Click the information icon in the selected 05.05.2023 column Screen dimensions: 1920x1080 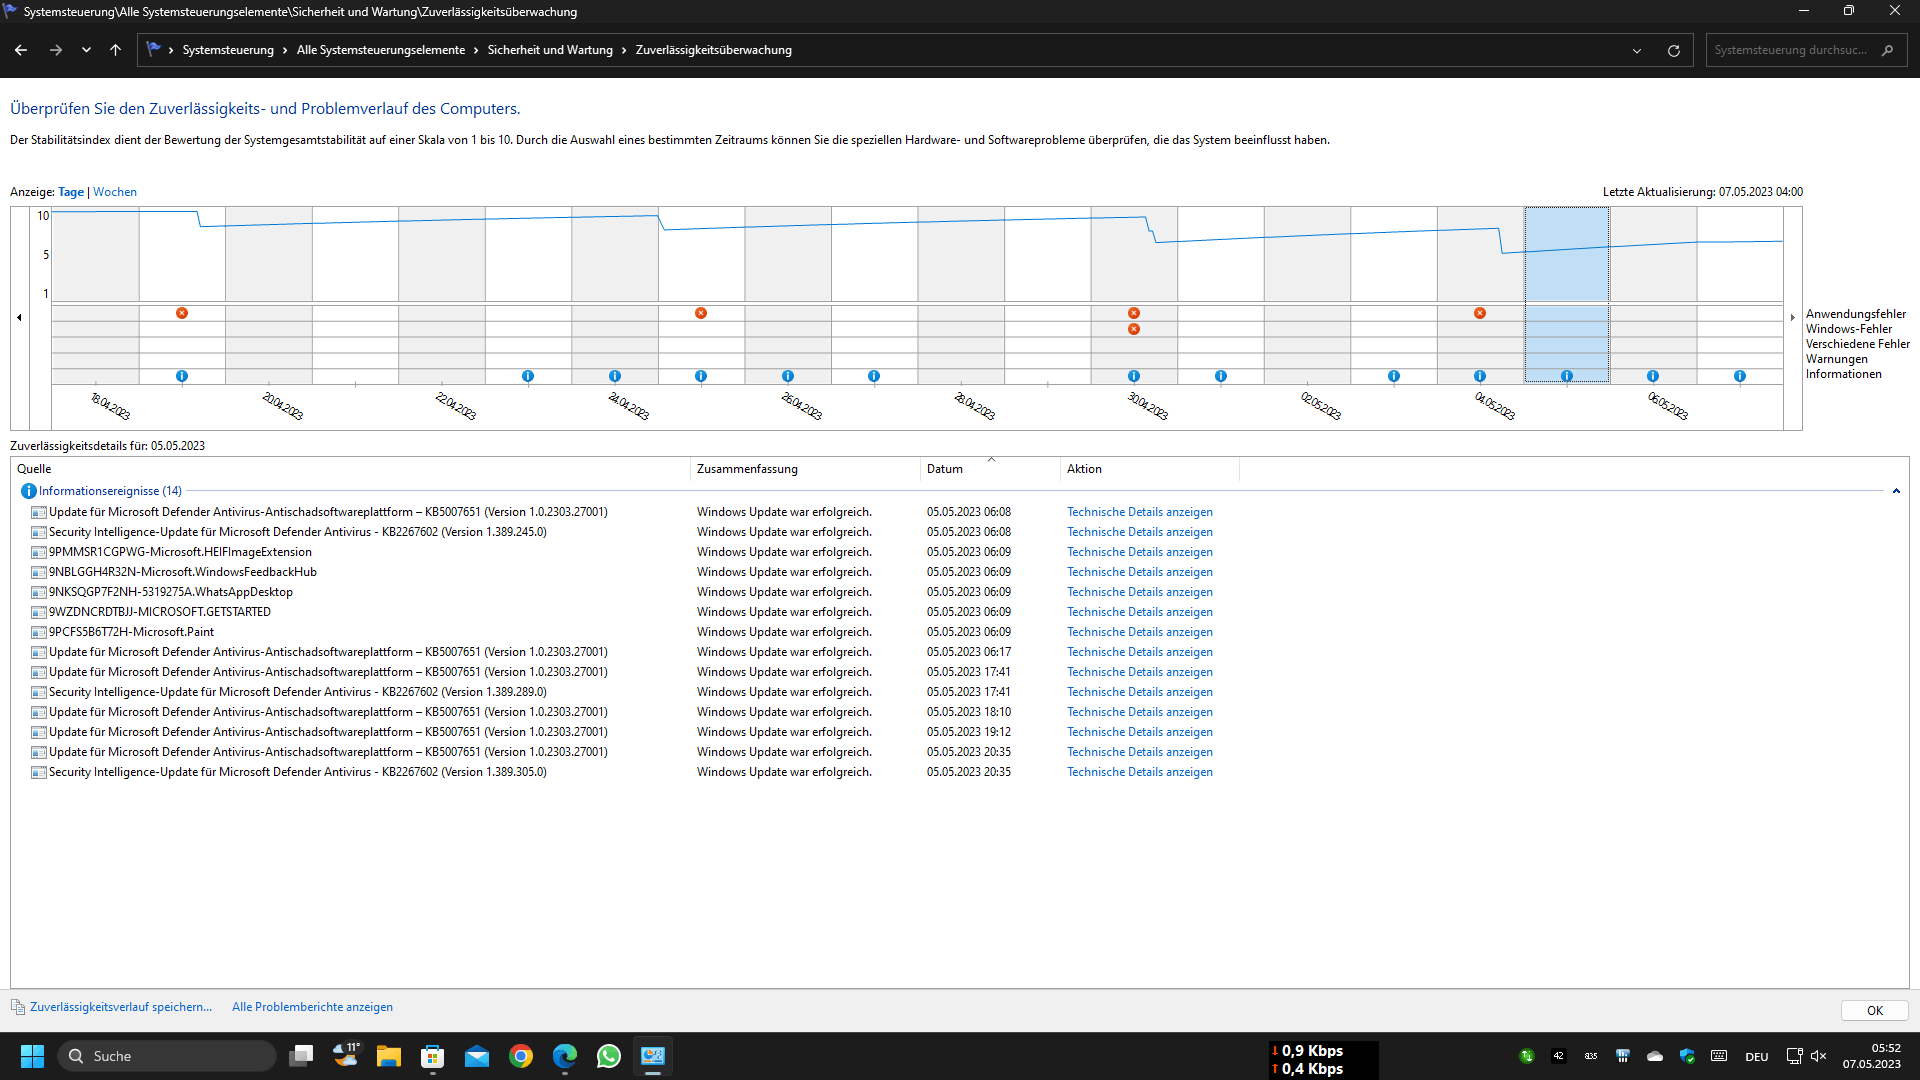(1567, 376)
